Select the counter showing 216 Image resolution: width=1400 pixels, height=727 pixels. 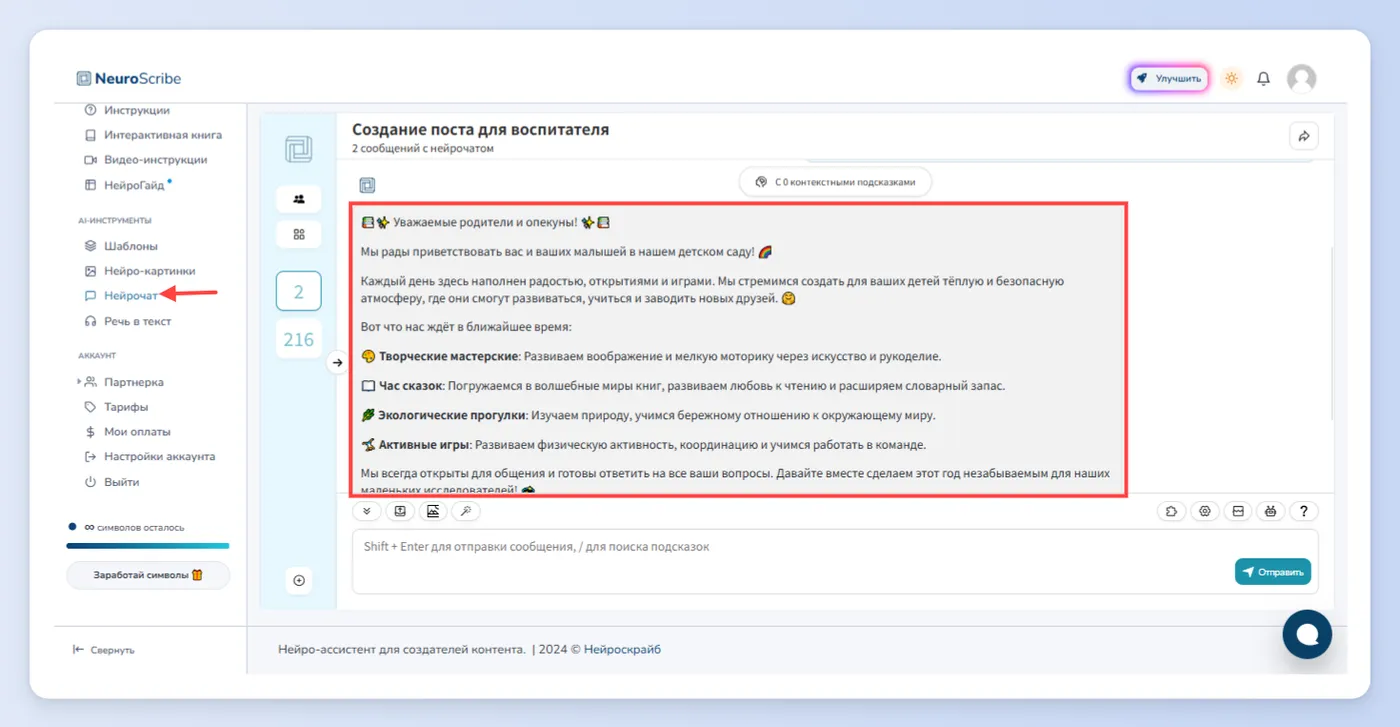click(299, 340)
